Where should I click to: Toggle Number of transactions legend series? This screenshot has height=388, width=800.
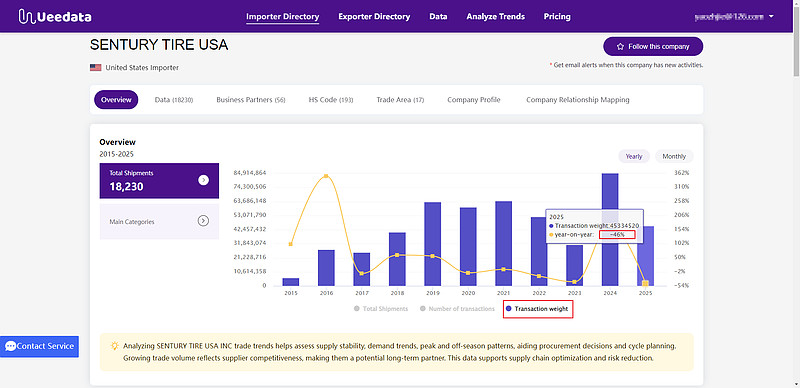[x=457, y=309]
